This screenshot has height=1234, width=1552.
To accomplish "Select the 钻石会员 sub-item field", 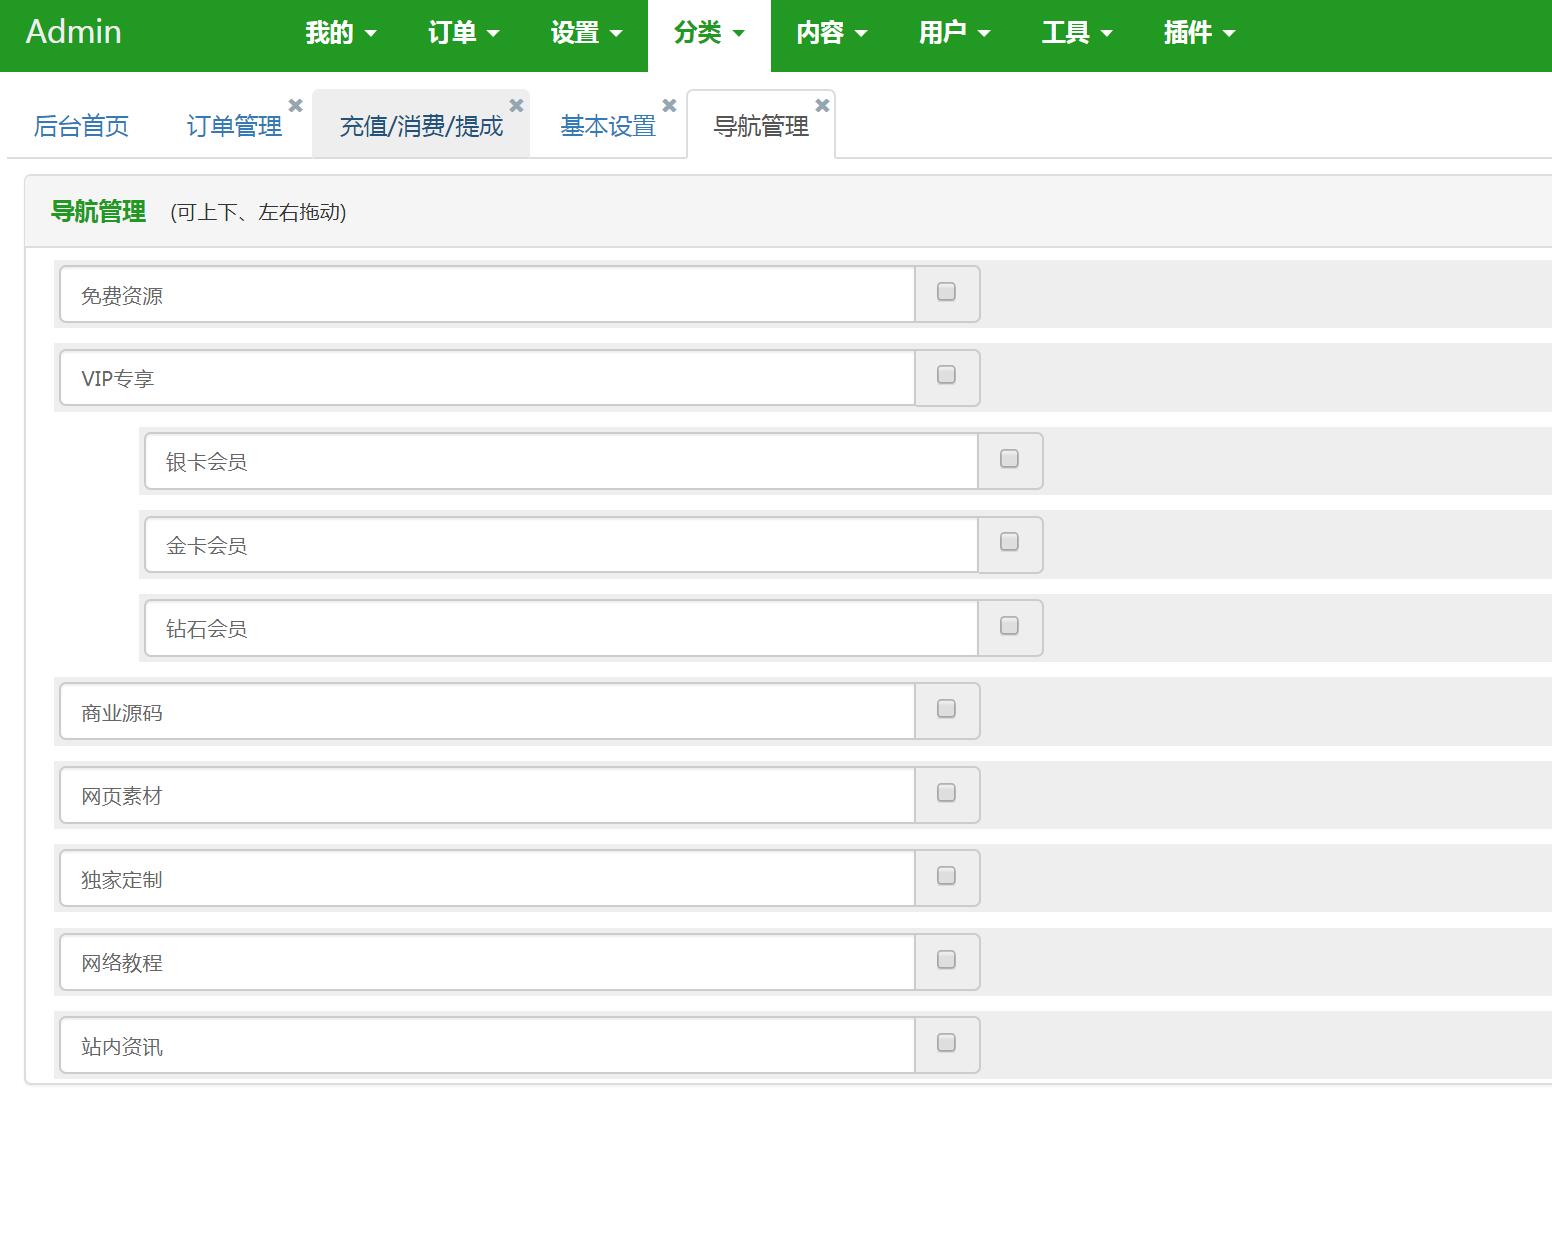I will click(561, 628).
